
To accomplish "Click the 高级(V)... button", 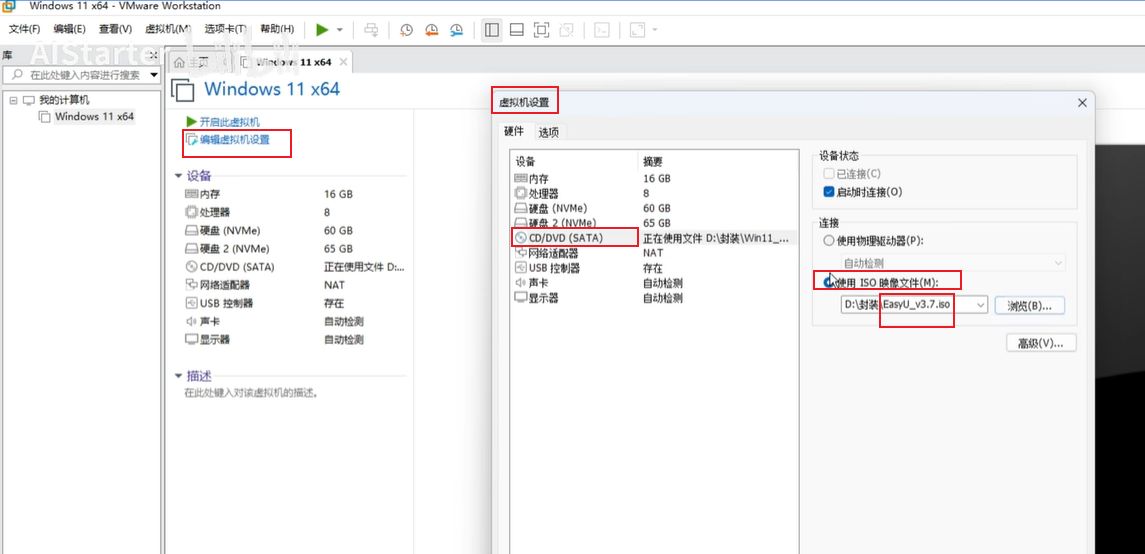I will (x=1040, y=343).
